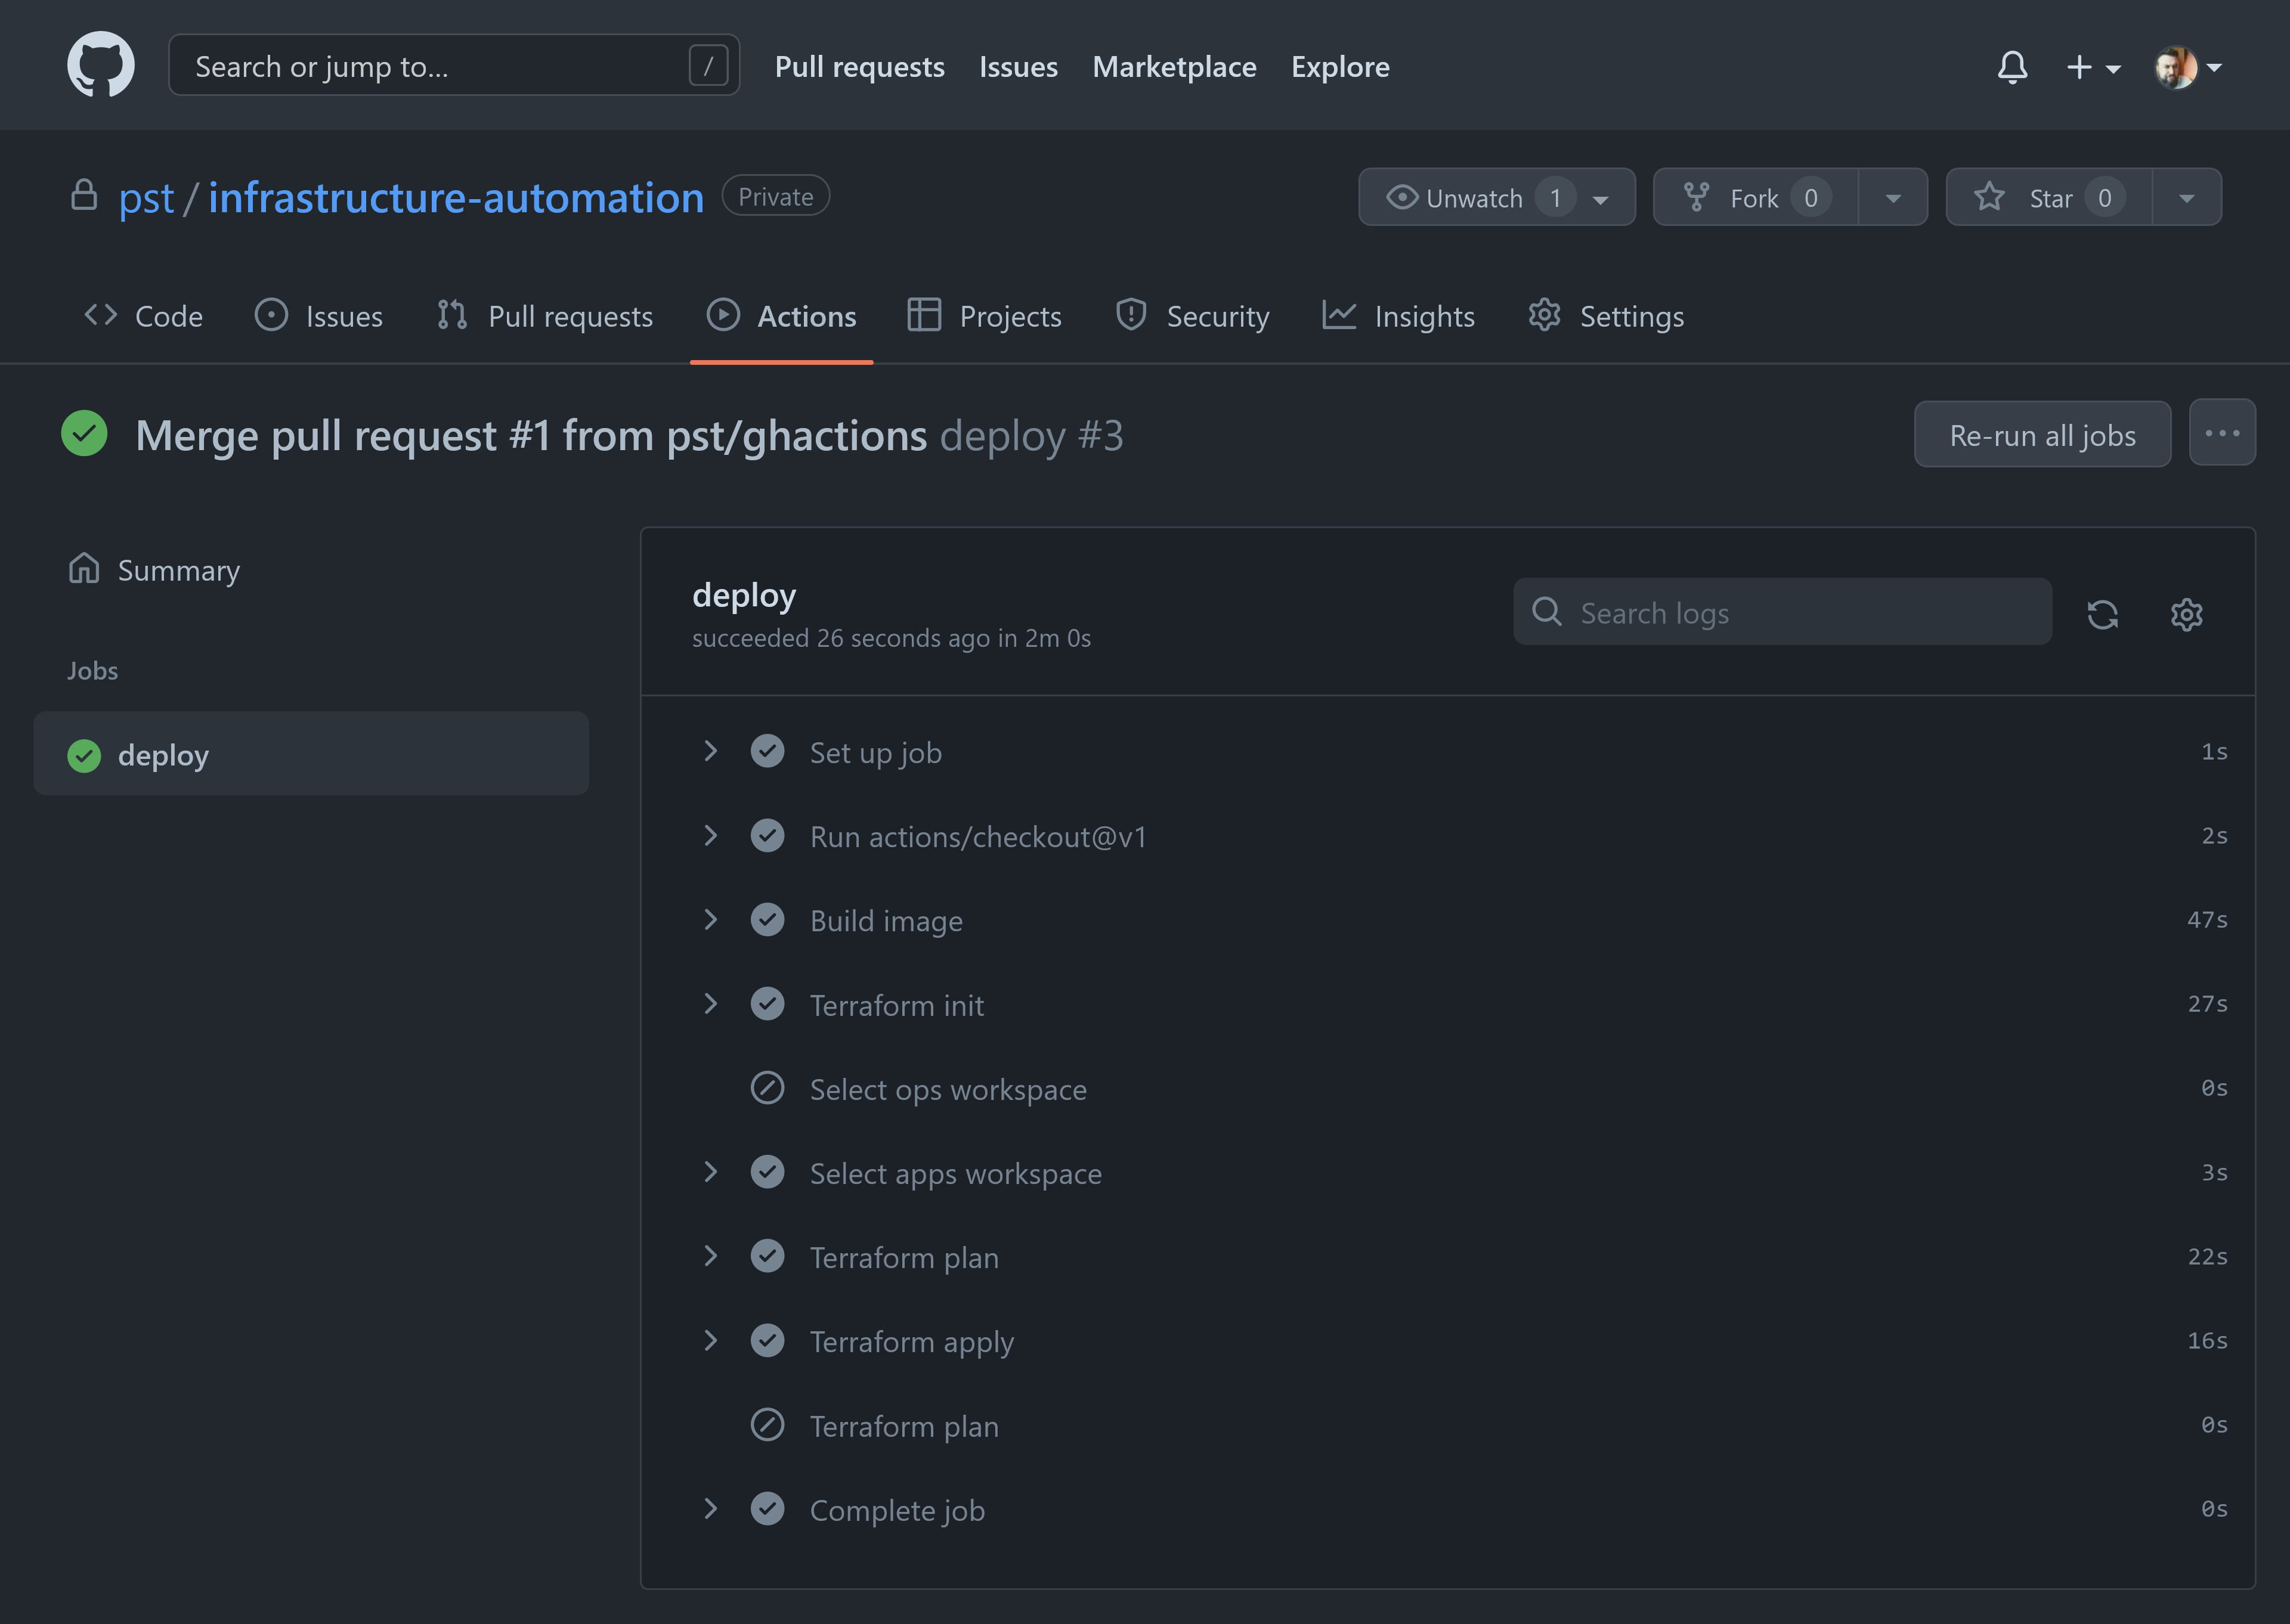
Task: Click the Re-run all jobs button
Action: coord(2042,434)
